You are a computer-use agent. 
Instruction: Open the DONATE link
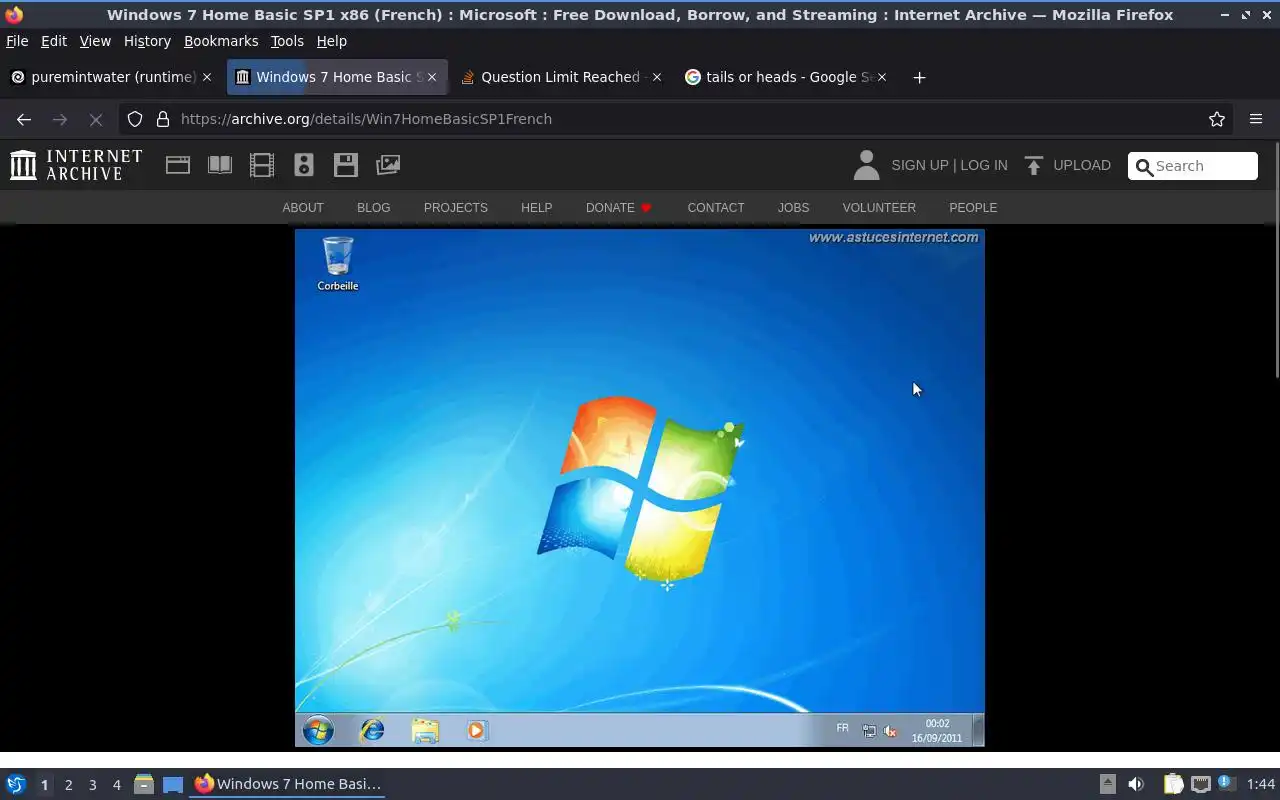tap(618, 208)
